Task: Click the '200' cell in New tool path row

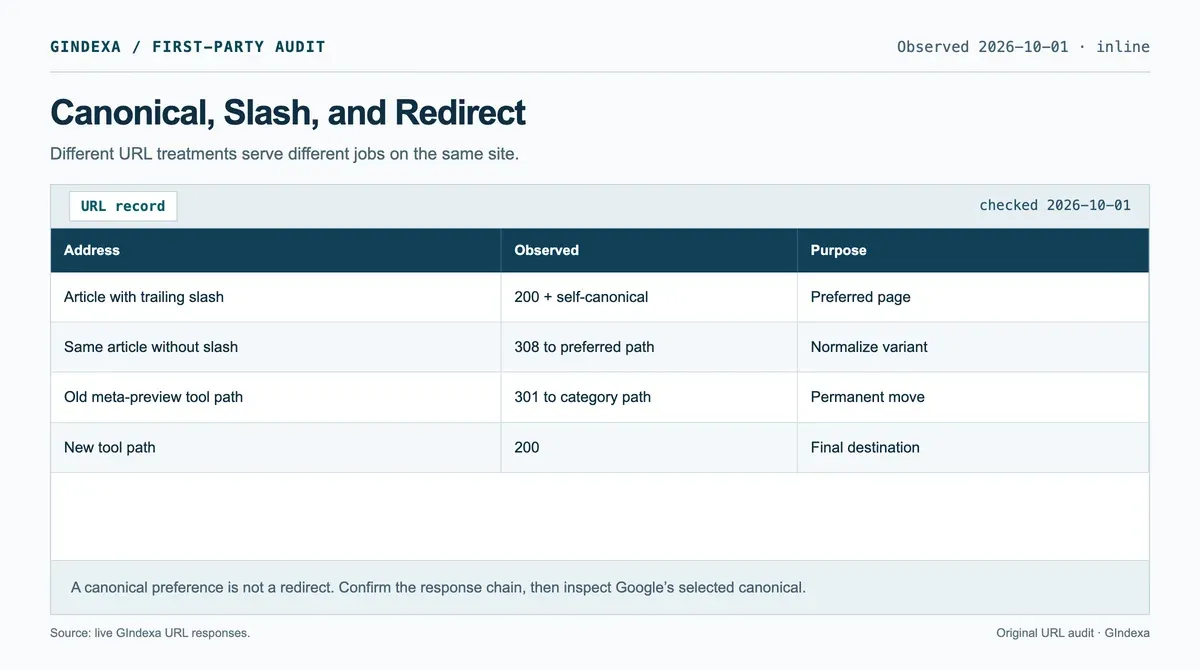Action: pyautogui.click(x=649, y=447)
